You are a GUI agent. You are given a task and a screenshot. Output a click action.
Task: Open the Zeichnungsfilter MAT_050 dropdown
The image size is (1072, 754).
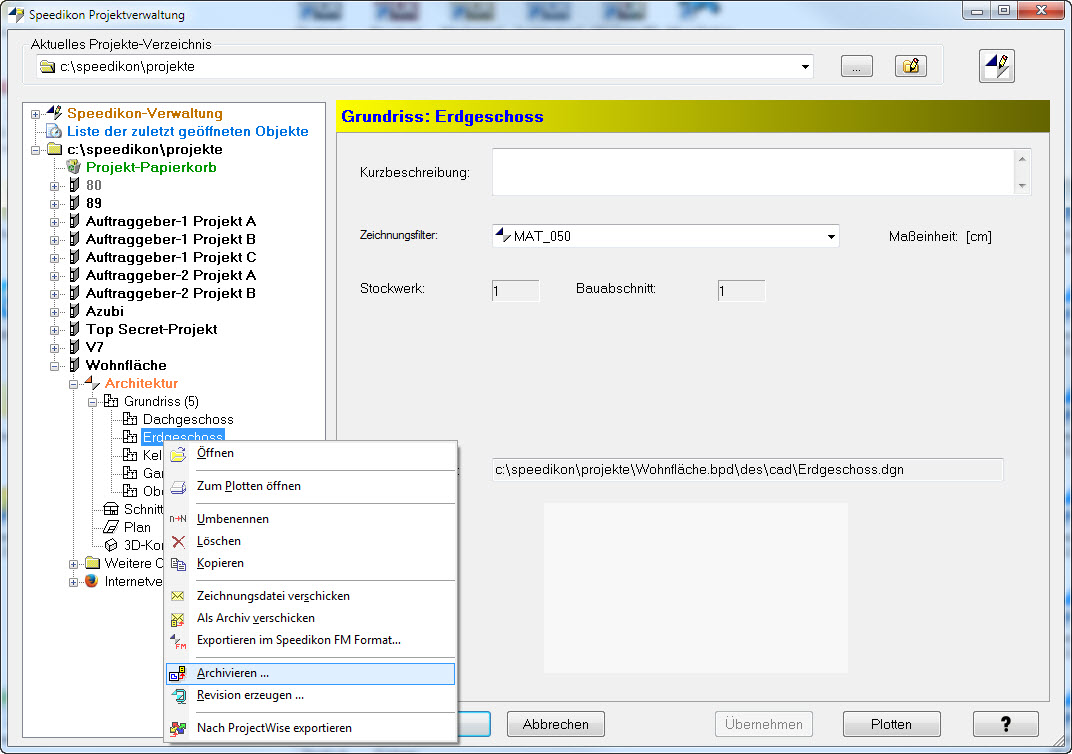point(831,237)
